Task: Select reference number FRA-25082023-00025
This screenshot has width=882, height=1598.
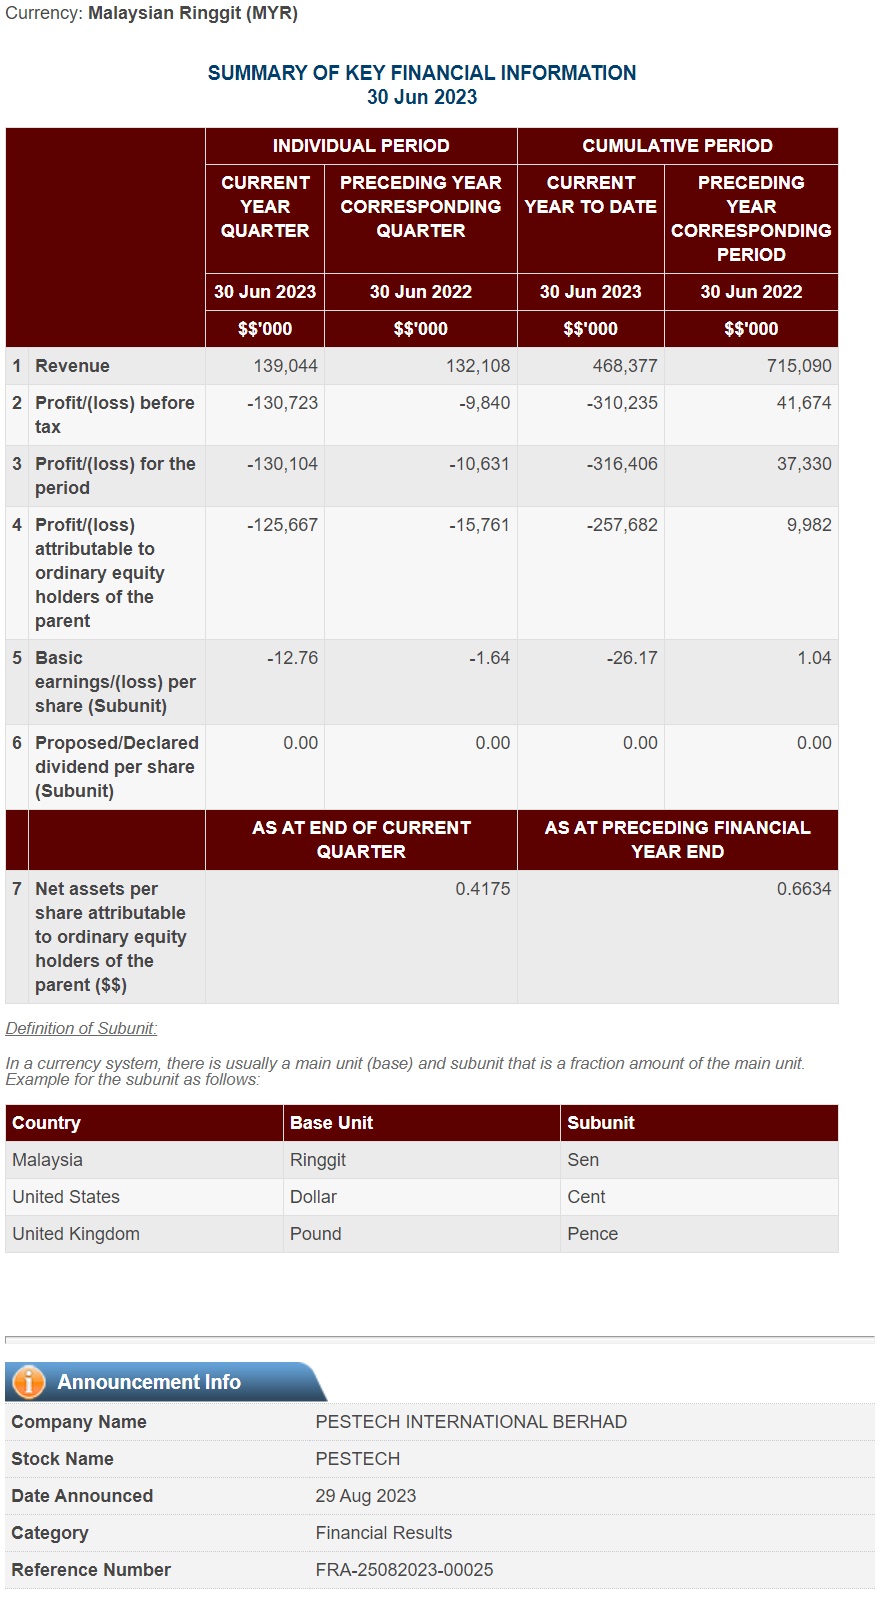Action: click(404, 1570)
